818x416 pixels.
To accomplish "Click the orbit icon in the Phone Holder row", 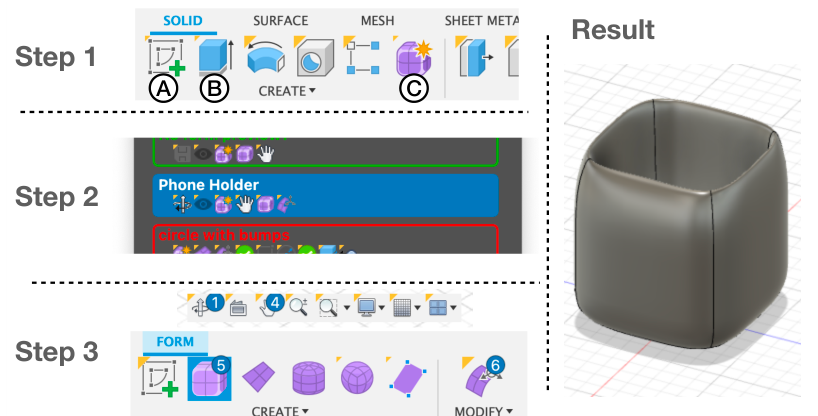I will pyautogui.click(x=182, y=204).
